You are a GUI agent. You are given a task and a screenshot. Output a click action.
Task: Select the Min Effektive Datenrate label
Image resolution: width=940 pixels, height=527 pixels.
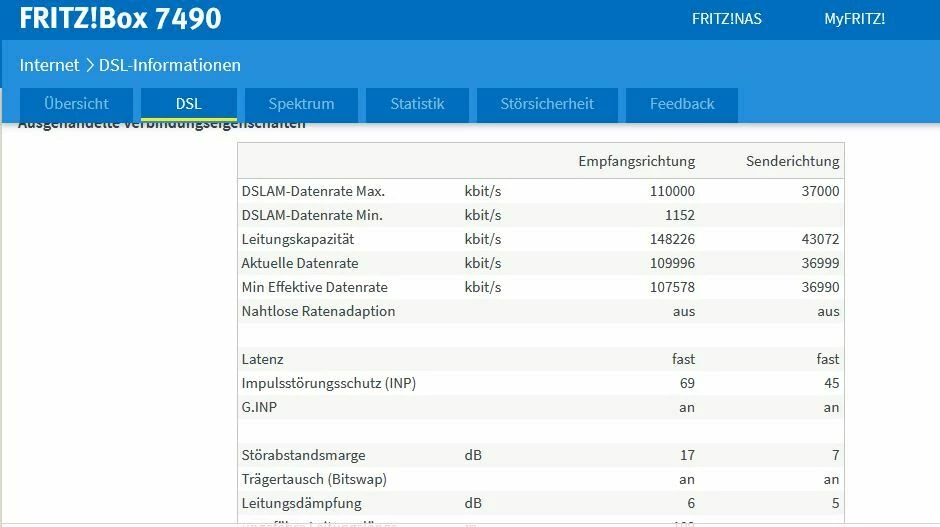(314, 287)
